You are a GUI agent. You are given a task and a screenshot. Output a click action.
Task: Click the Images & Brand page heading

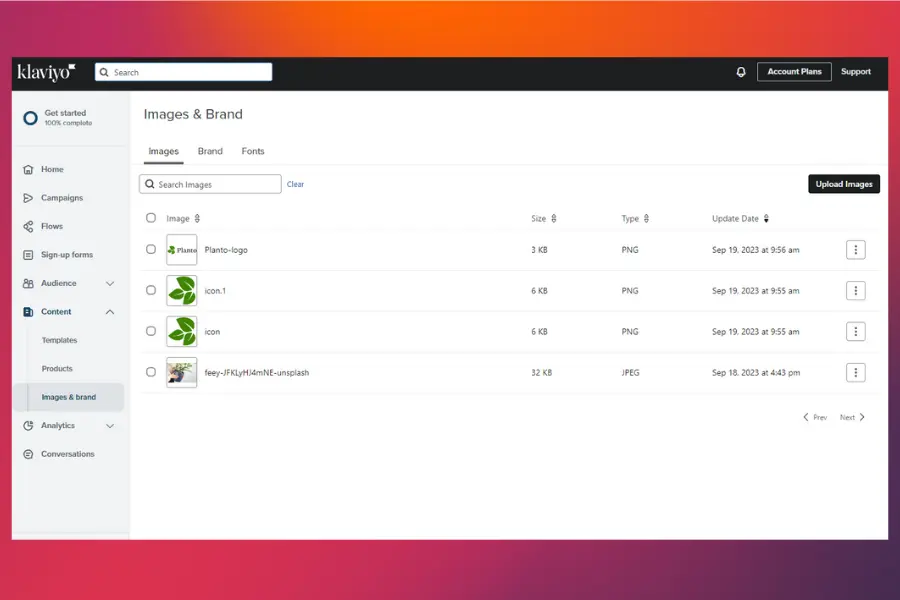point(193,114)
